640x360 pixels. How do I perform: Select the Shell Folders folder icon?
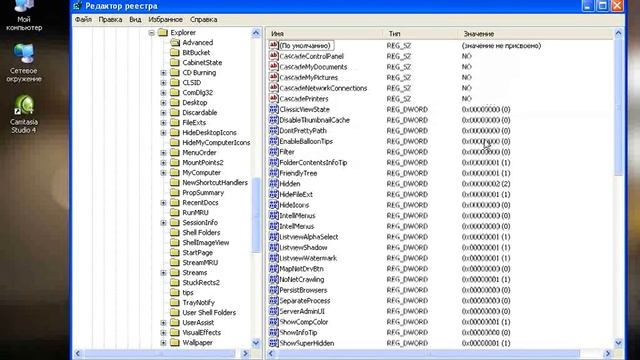click(175, 232)
